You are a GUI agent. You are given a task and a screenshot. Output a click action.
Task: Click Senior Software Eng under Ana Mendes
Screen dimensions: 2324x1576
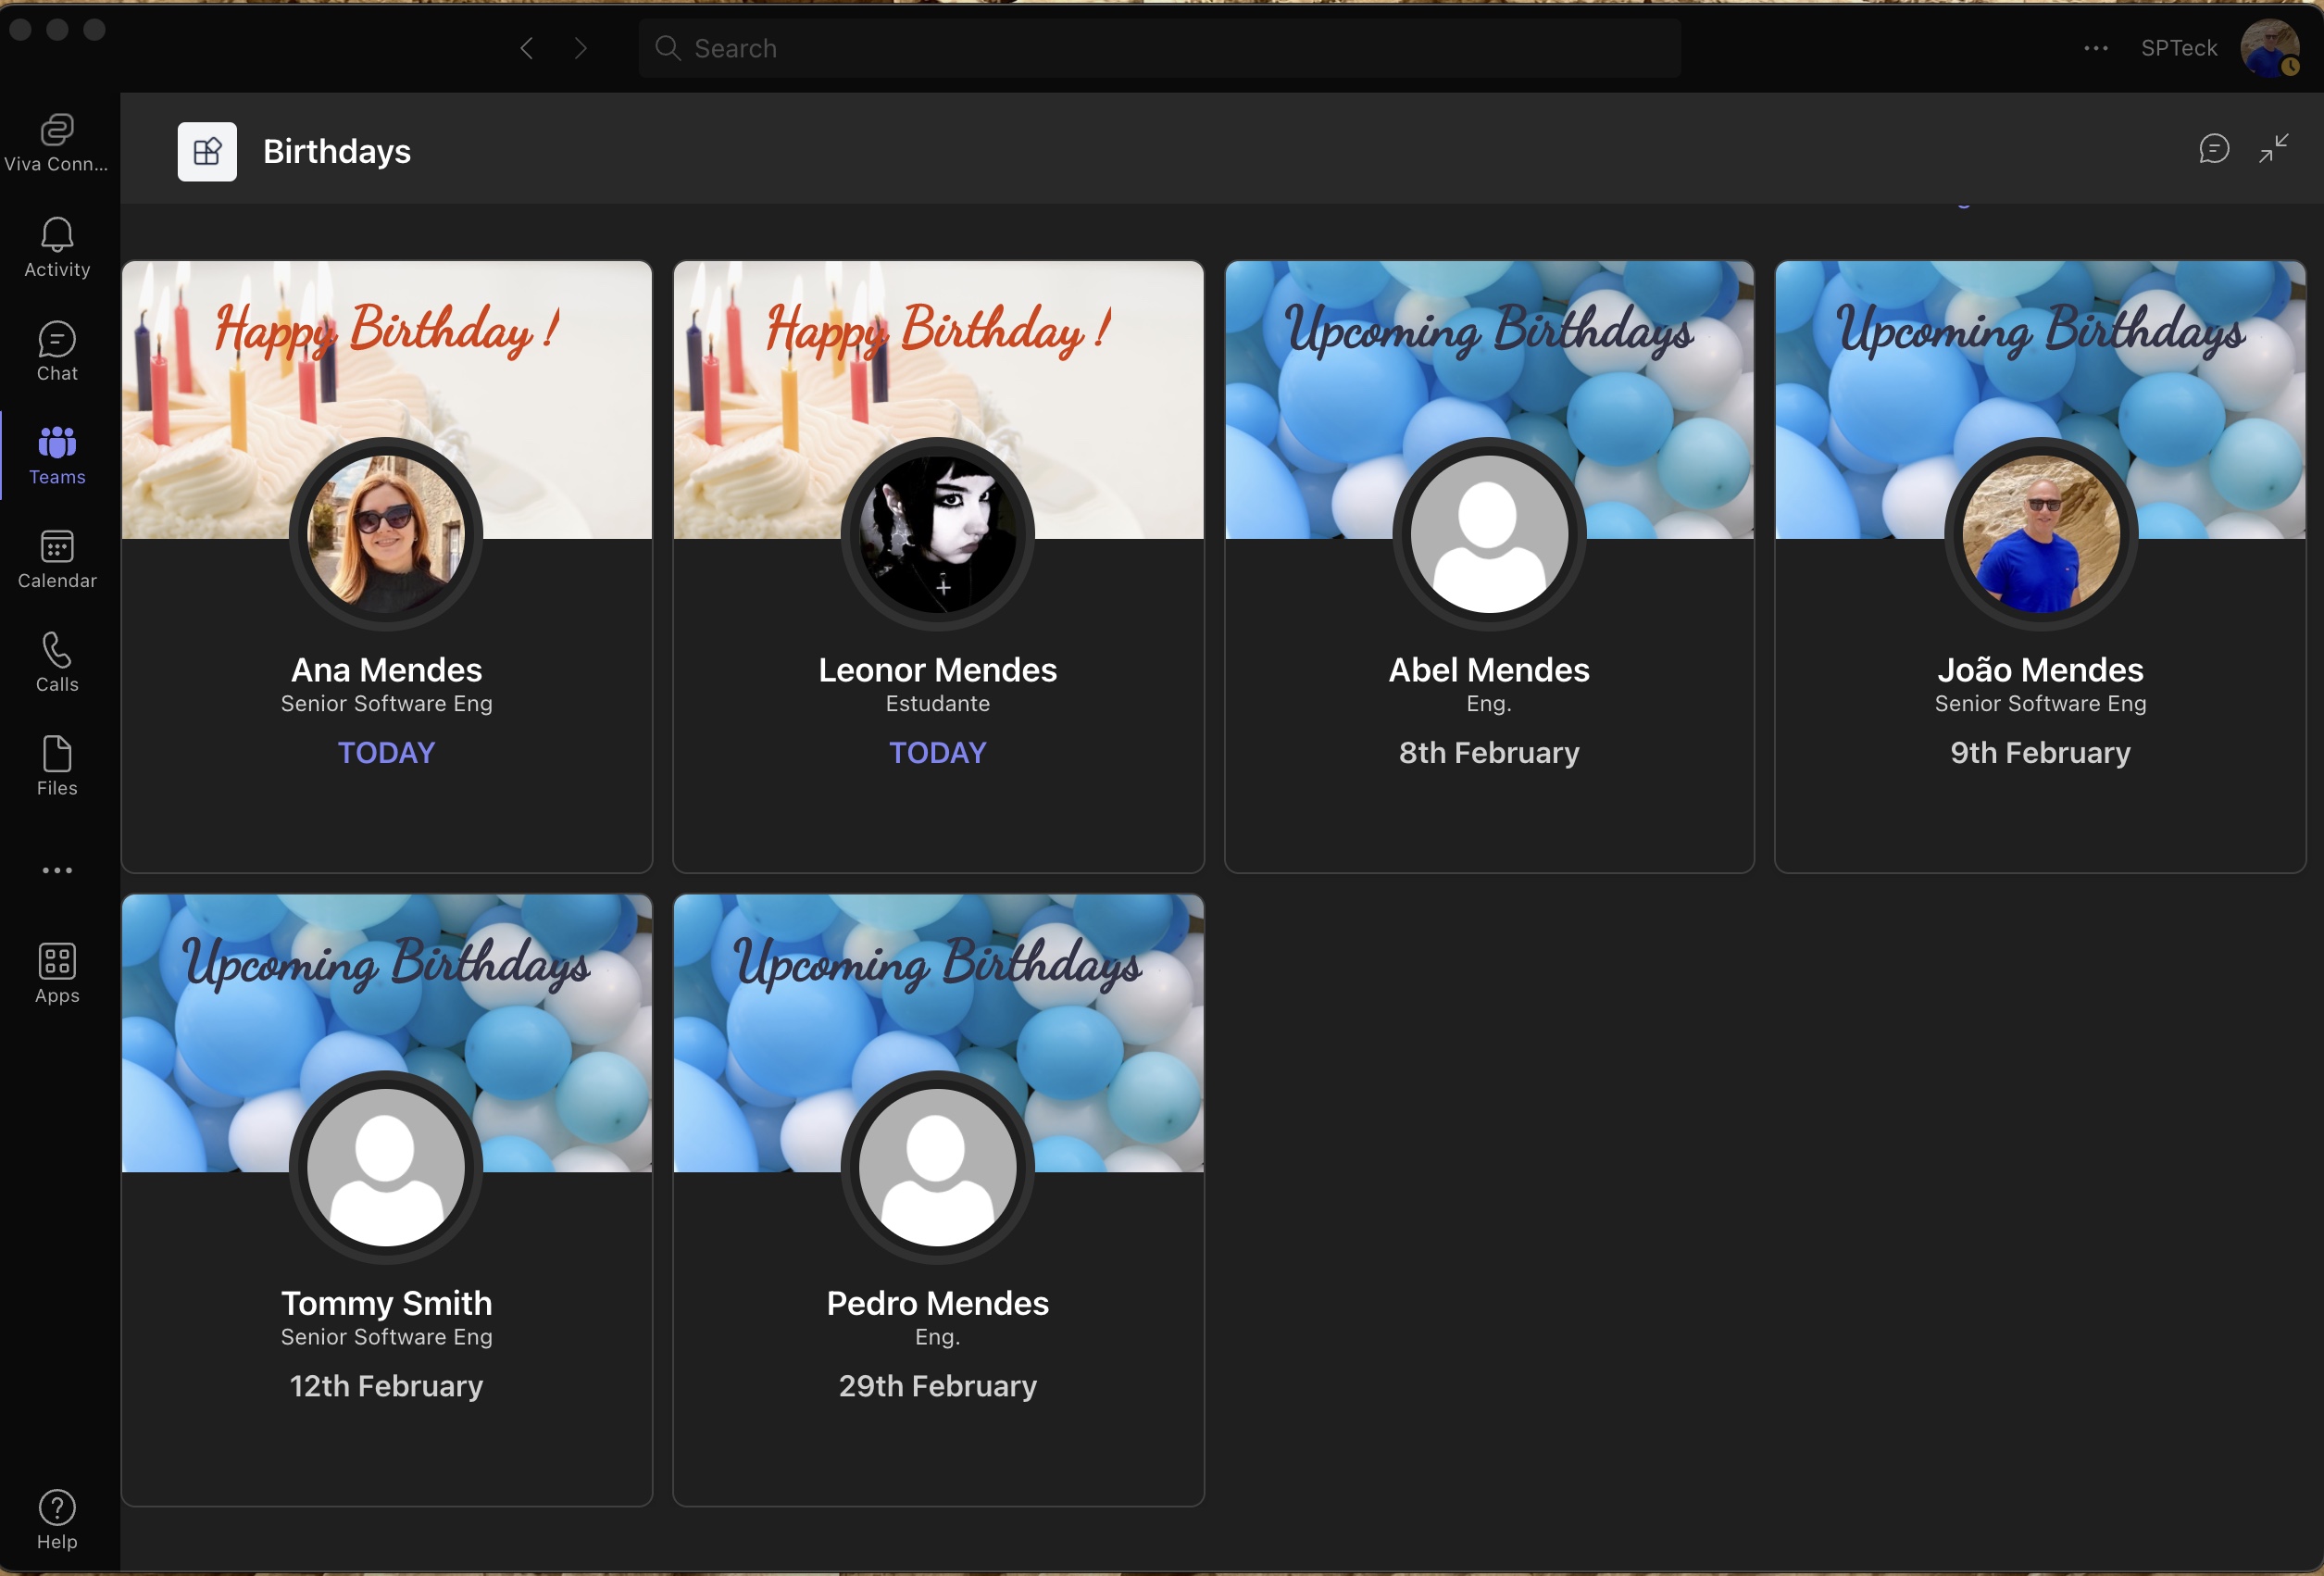(x=387, y=703)
